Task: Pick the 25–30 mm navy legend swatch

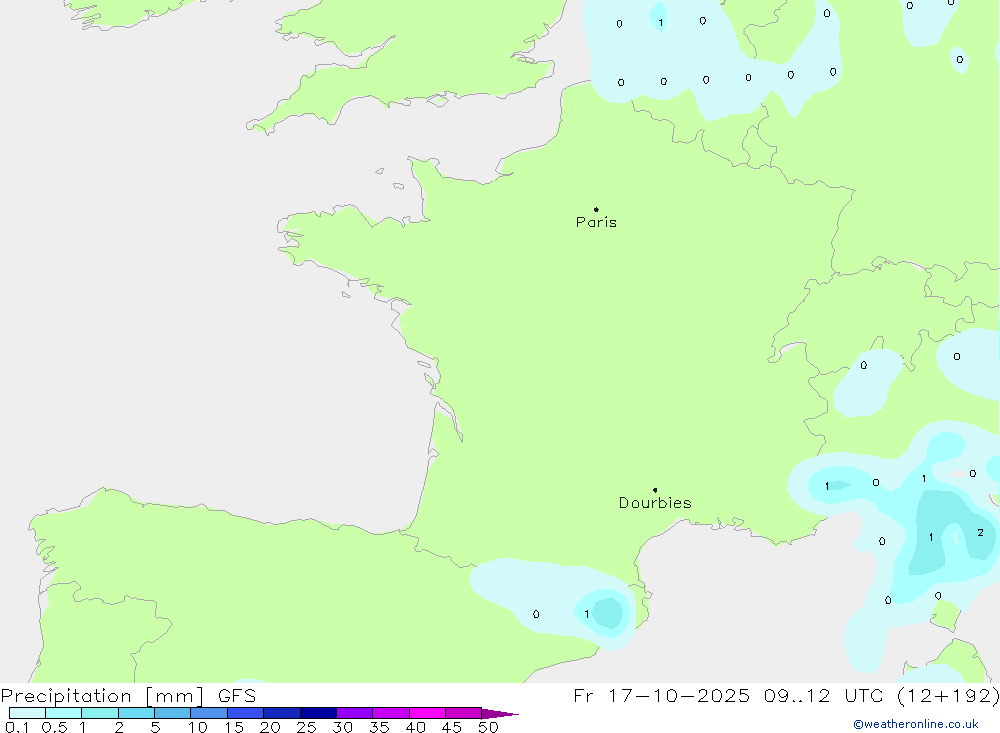Action: point(318,713)
